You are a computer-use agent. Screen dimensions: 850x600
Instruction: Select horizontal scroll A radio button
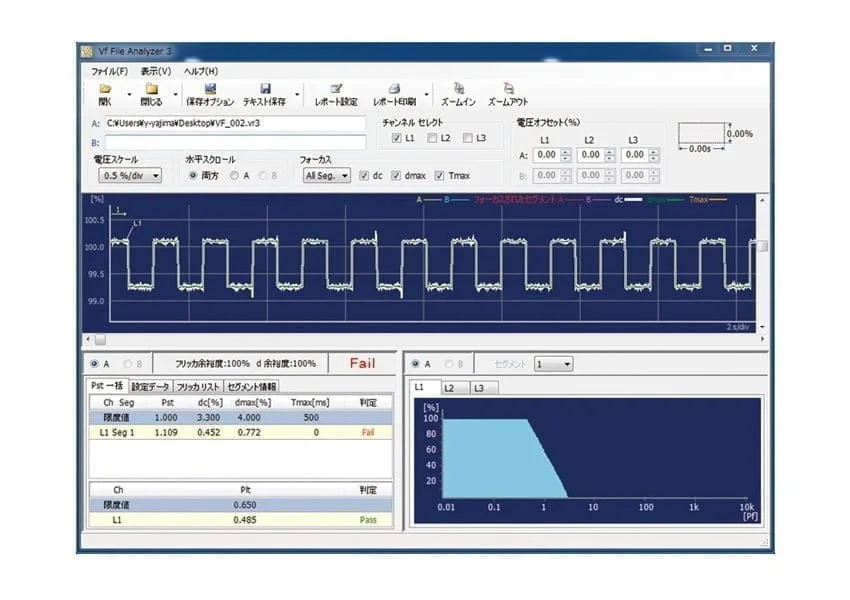[234, 176]
